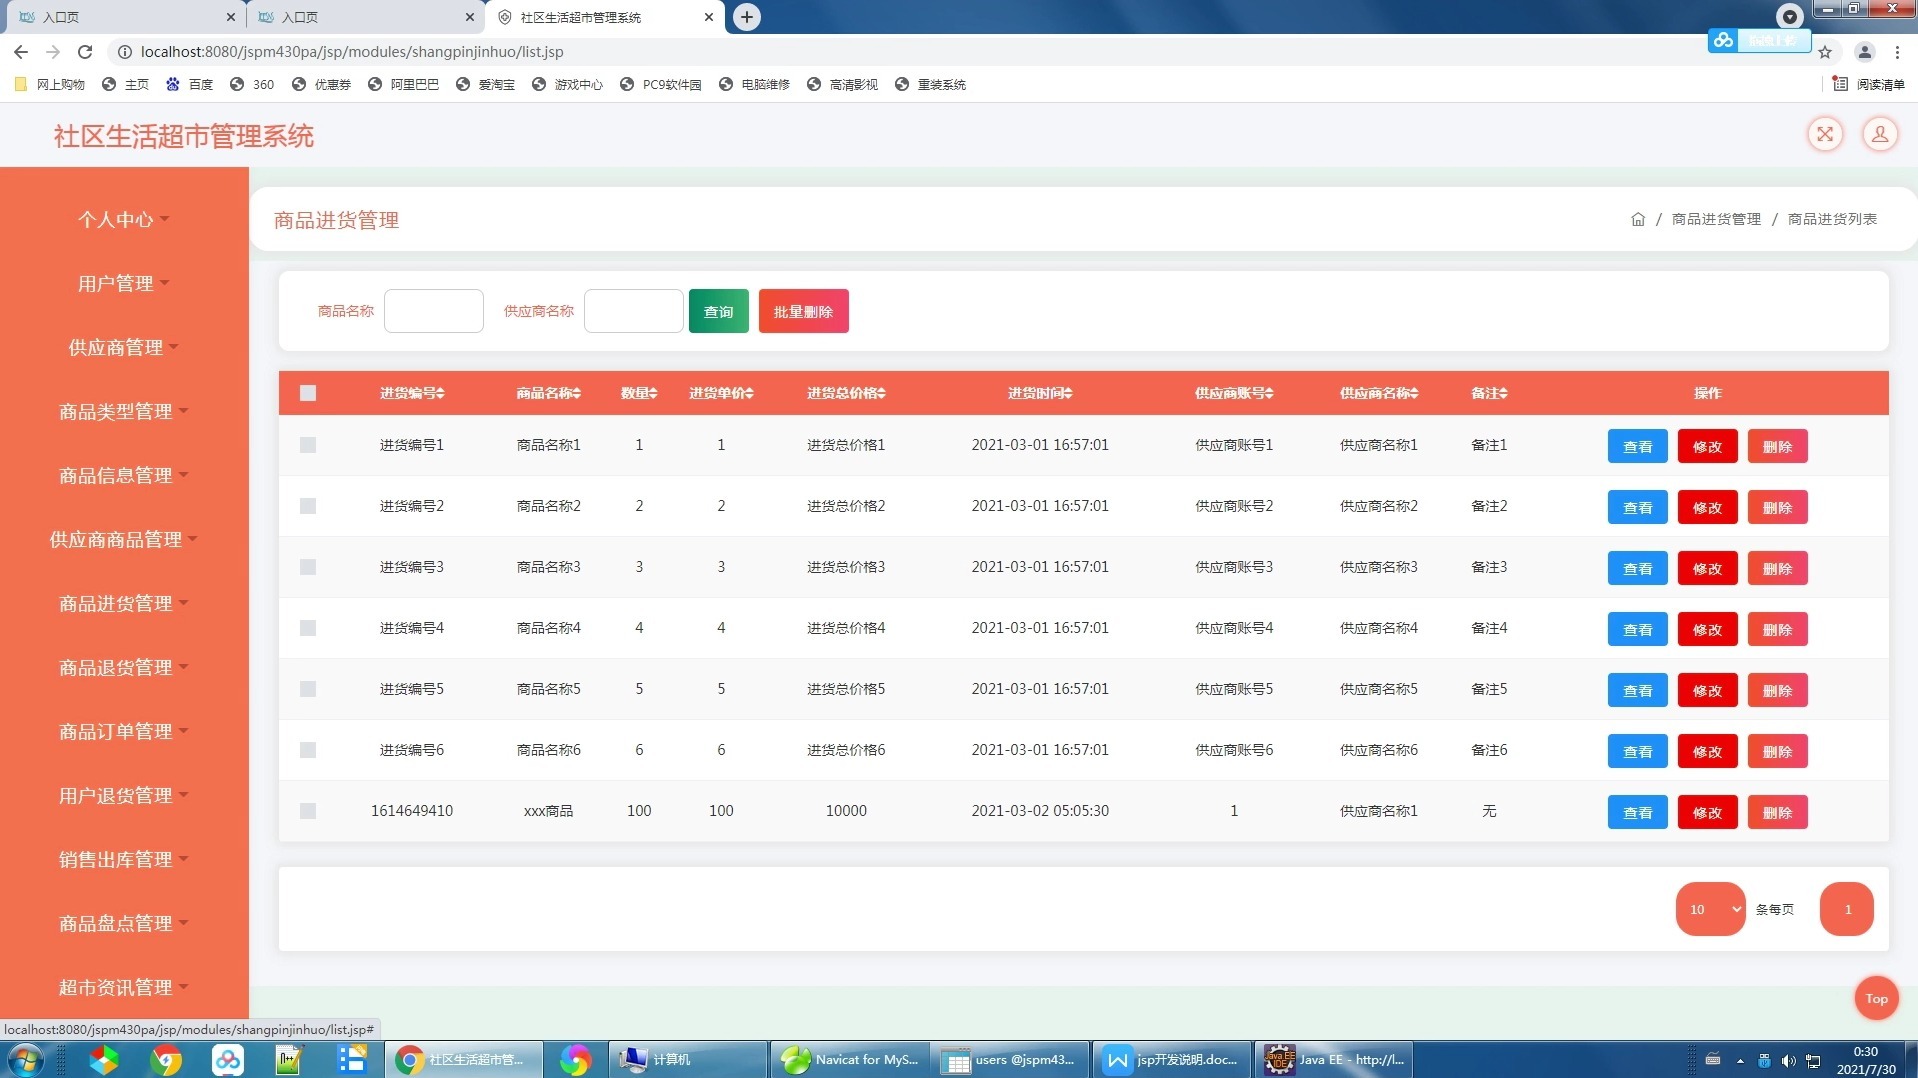This screenshot has width=1918, height=1078.
Task: Open browser menu three-dots icon
Action: [1897, 52]
